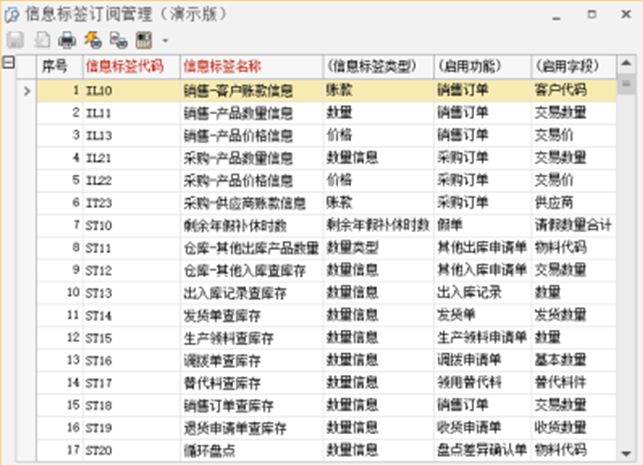Screen dimensions: 643x465
Task: Click the quick print lightning icon
Action: click(93, 40)
